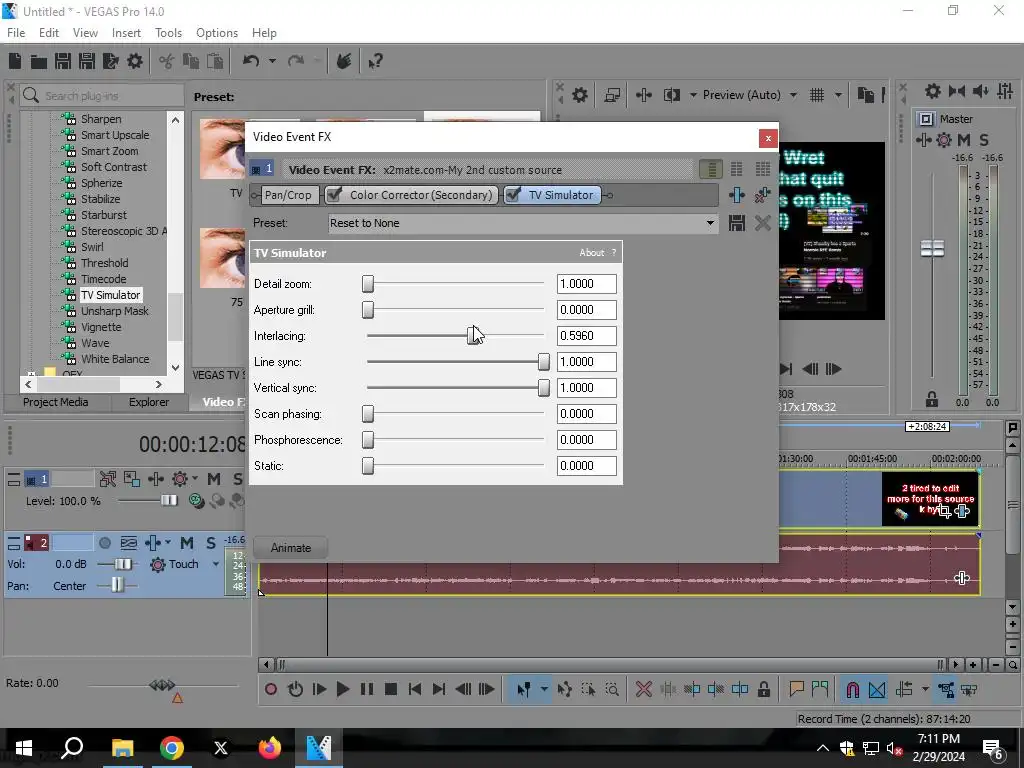
Task: Click the Remove Selected Plug-In icon
Action: [x=762, y=195]
